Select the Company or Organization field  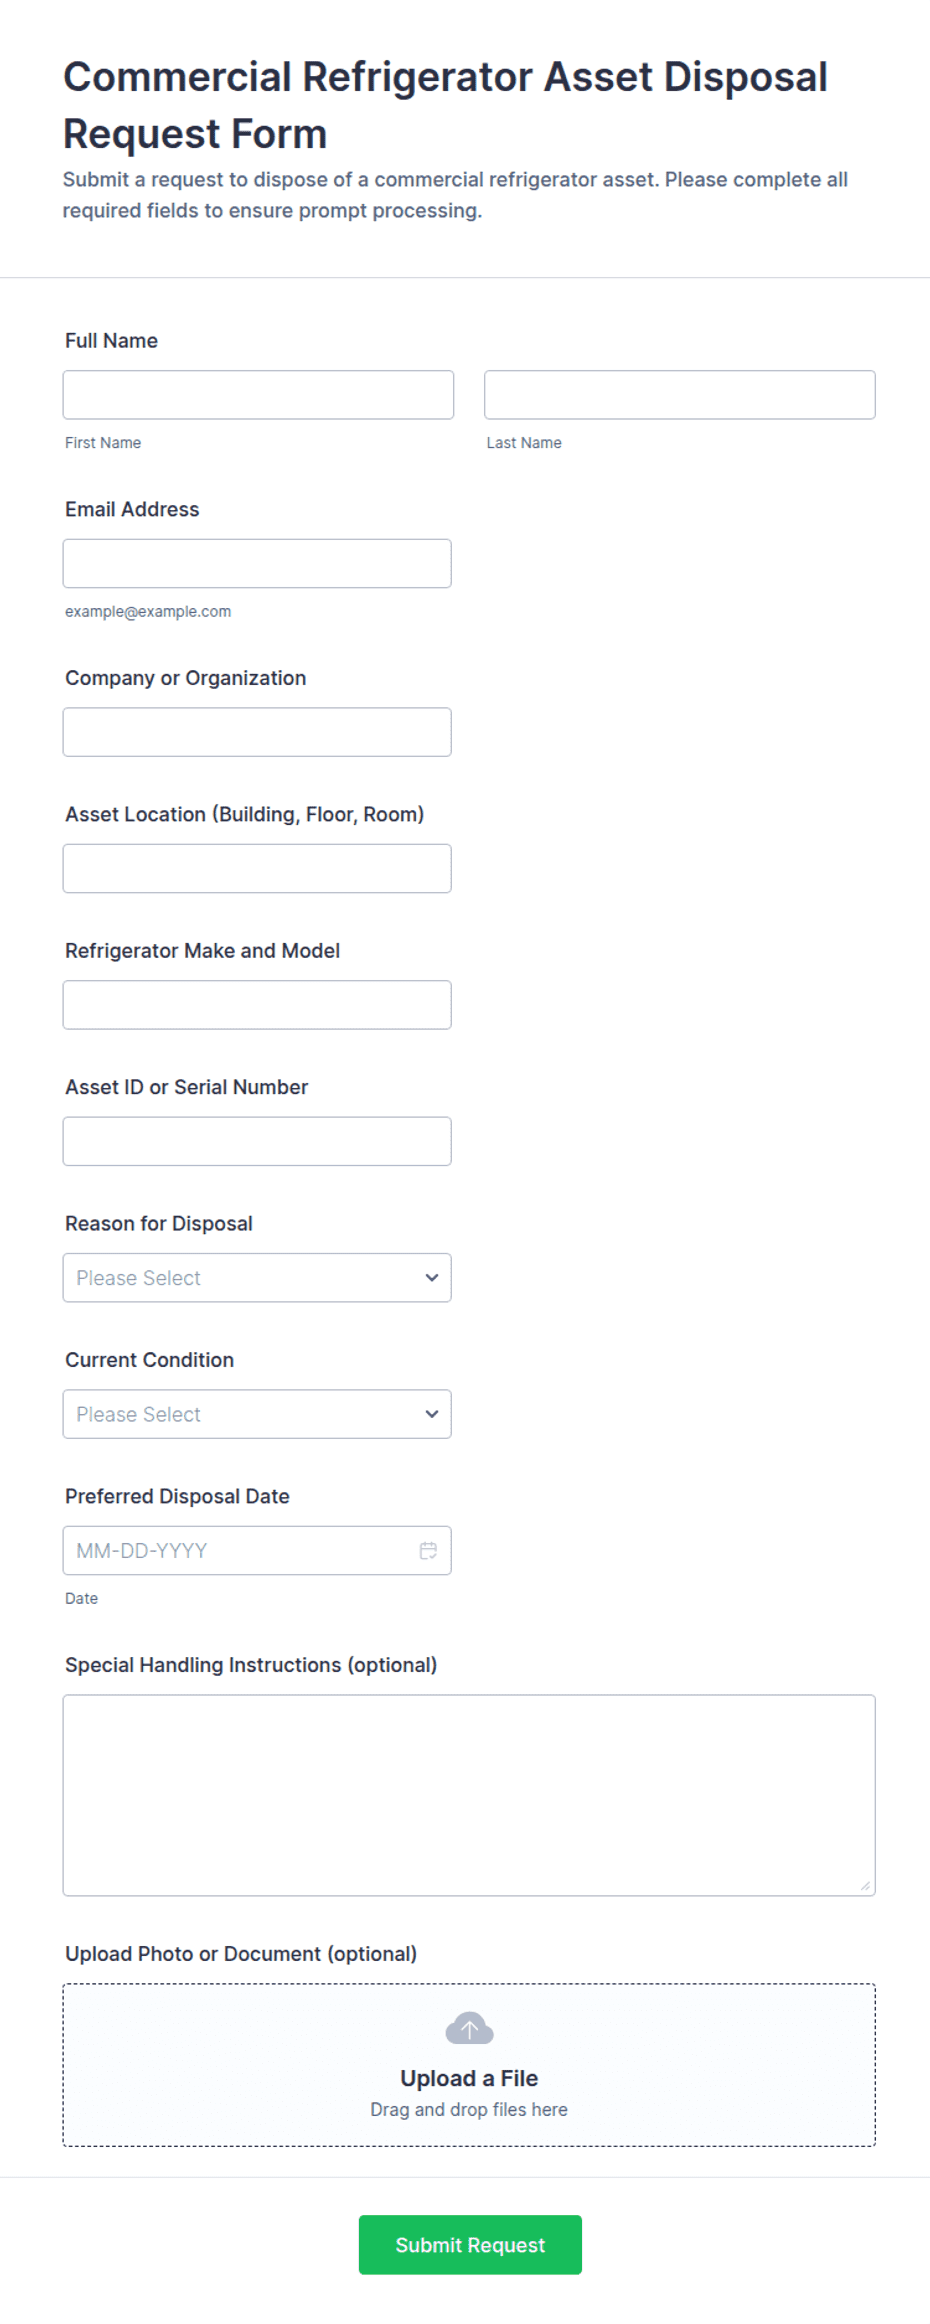(257, 732)
